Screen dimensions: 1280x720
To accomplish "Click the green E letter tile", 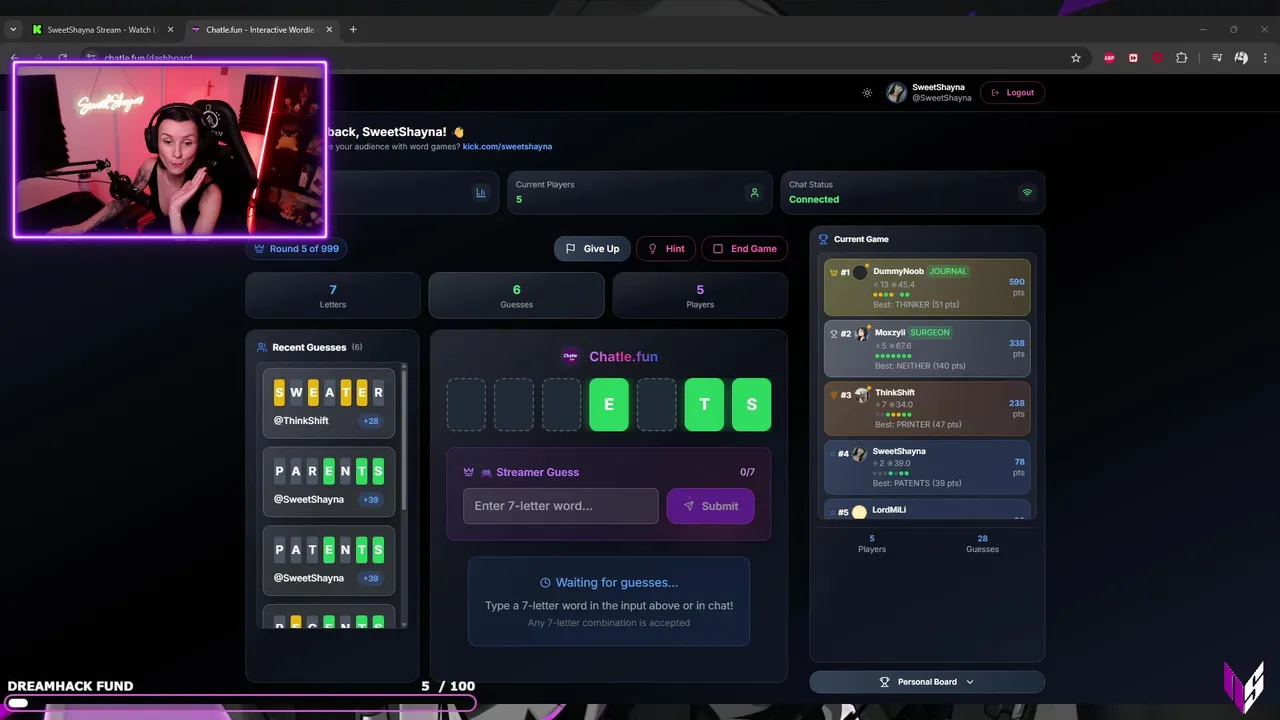I will tap(609, 404).
